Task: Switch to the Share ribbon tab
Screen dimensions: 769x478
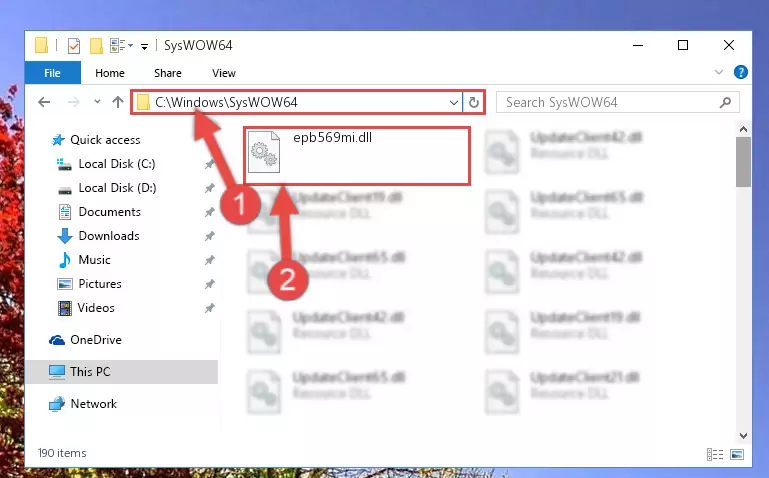Action: pos(168,73)
